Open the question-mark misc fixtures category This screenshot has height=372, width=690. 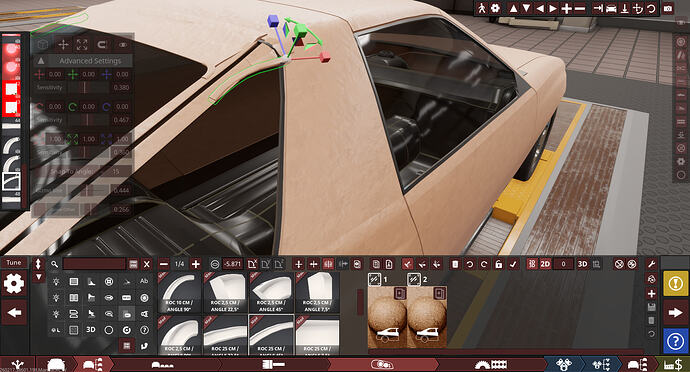(144, 330)
